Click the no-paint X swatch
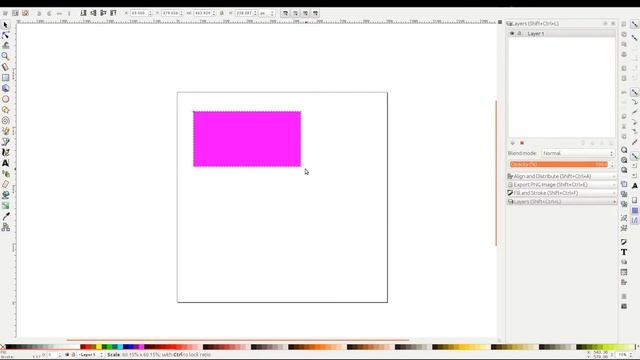640x360 pixels. coord(3,347)
